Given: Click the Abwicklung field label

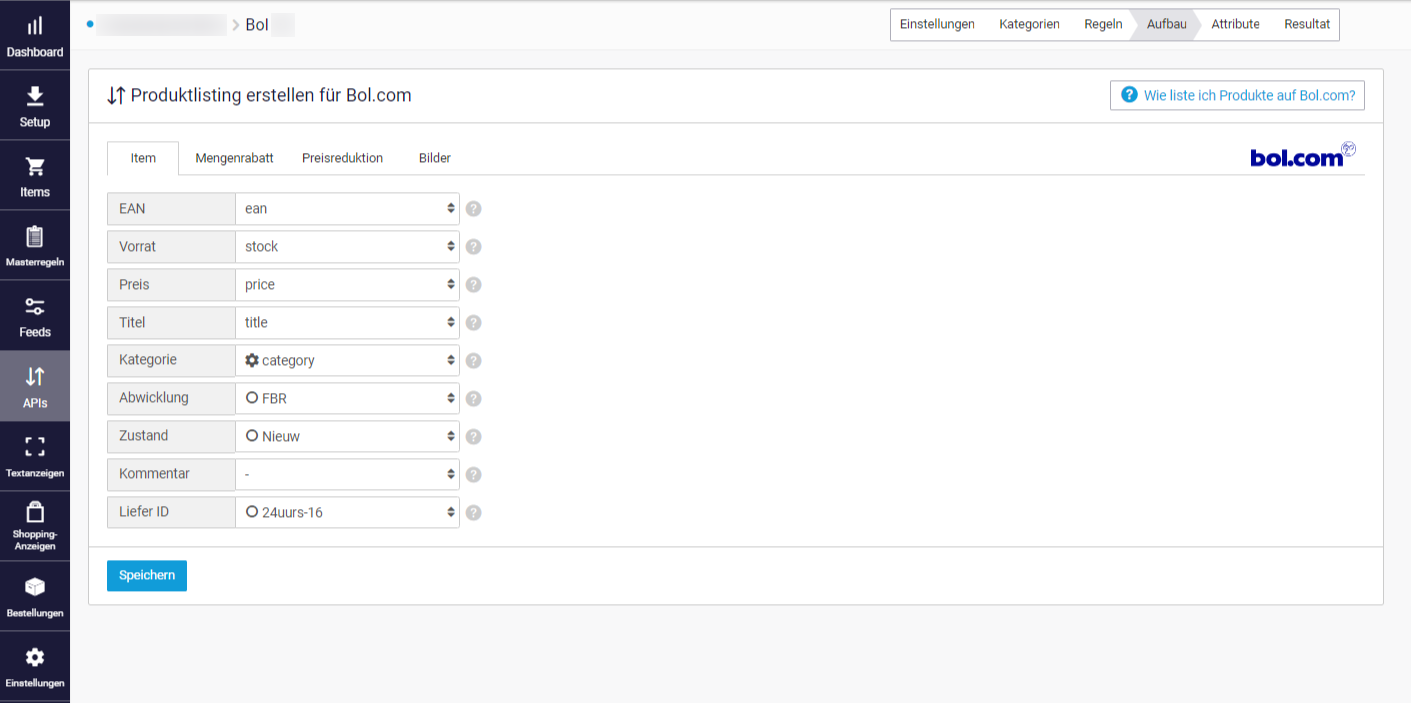Looking at the screenshot, I should [171, 398].
